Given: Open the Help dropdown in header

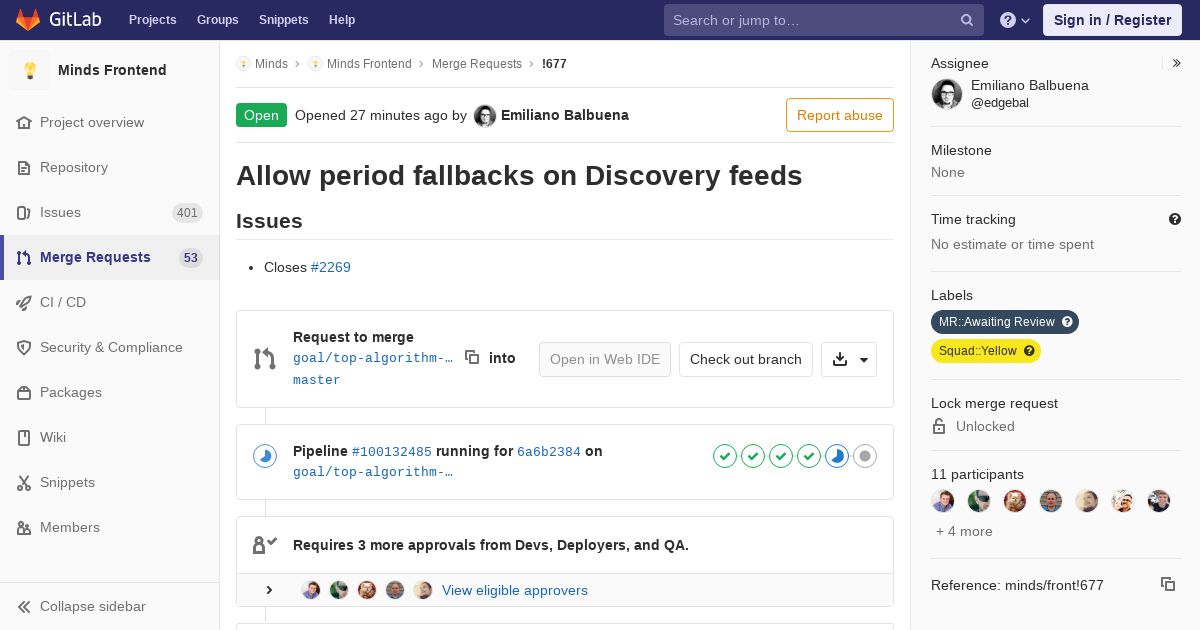Looking at the screenshot, I should click(x=1015, y=20).
